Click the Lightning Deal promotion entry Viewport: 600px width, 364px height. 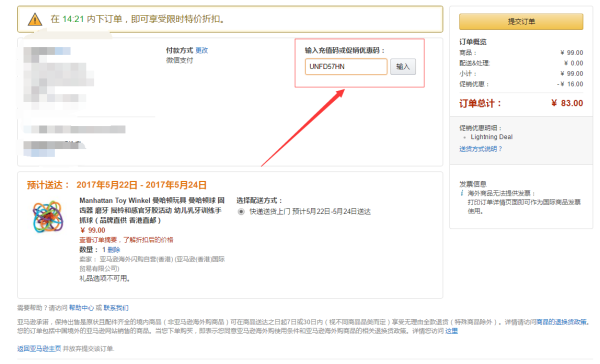[x=491, y=137]
